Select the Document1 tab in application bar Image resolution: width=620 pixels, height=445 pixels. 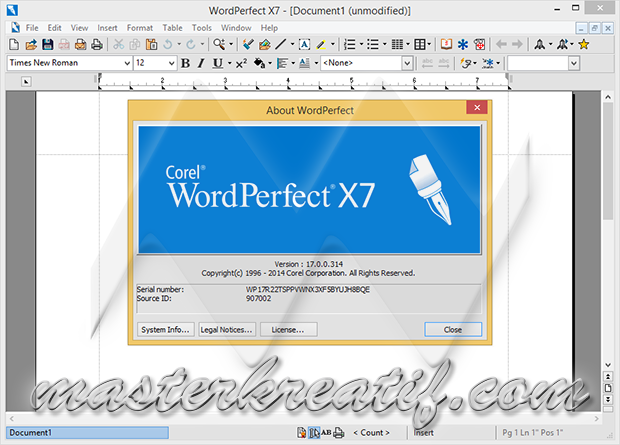tap(87, 433)
